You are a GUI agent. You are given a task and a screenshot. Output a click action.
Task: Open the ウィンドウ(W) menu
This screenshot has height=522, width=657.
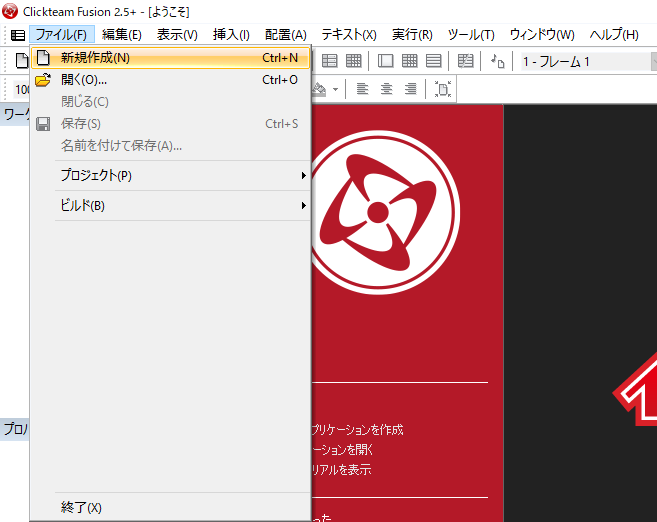coord(542,34)
